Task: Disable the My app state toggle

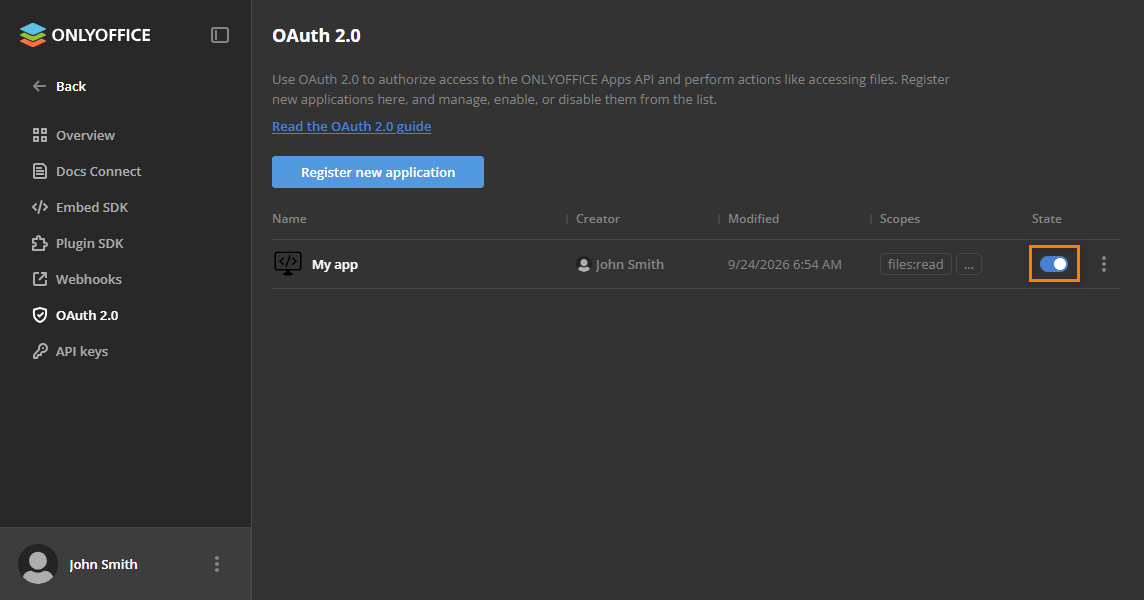Action: tap(1054, 264)
